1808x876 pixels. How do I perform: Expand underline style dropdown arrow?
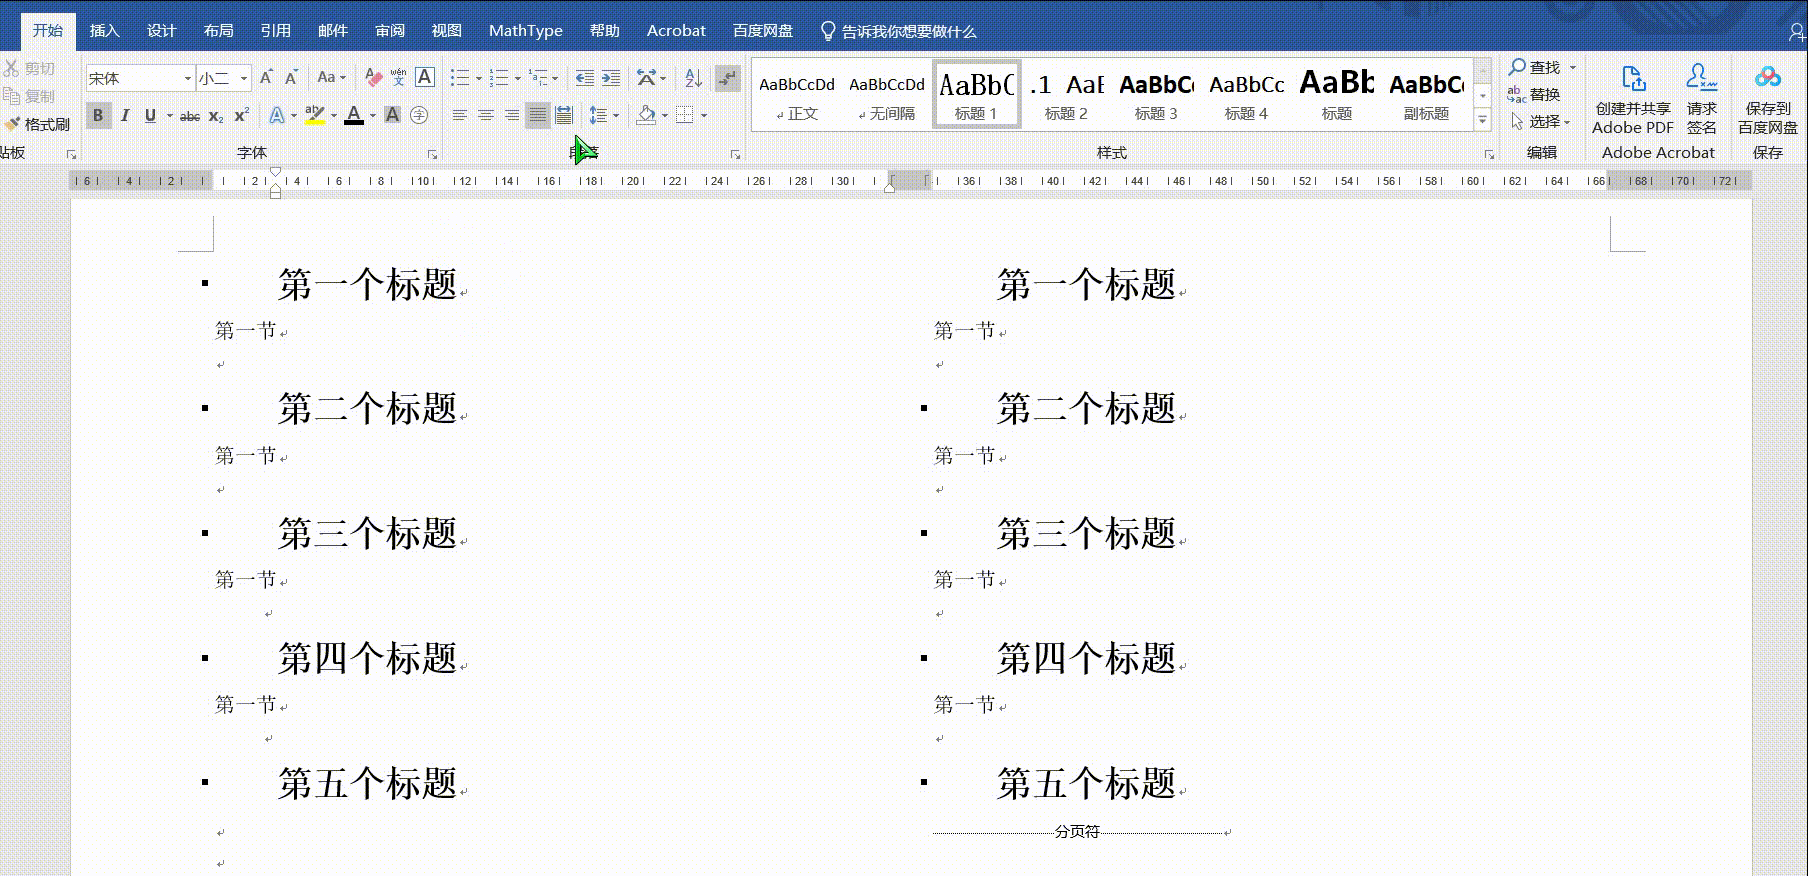169,116
